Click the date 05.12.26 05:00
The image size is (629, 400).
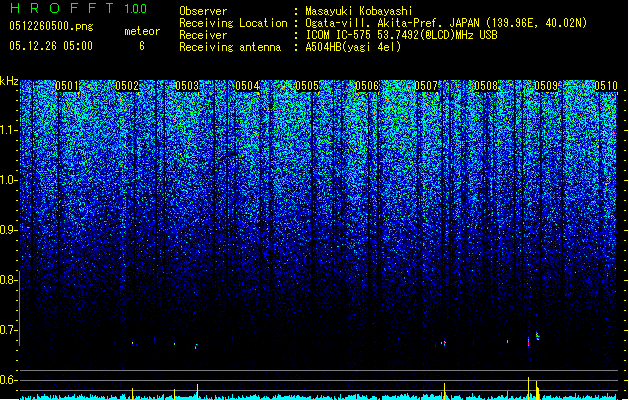51,46
